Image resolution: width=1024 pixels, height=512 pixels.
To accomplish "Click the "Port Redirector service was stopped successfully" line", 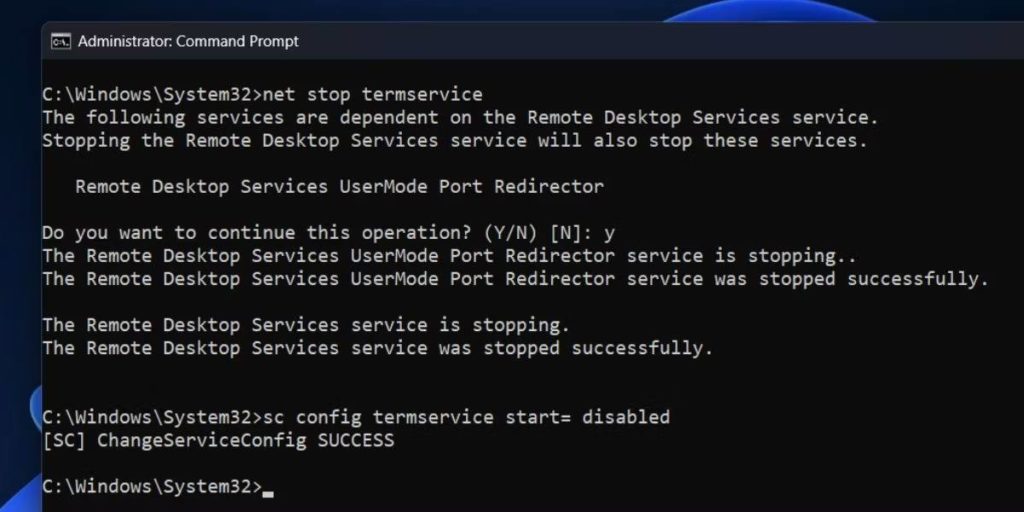I will point(515,278).
